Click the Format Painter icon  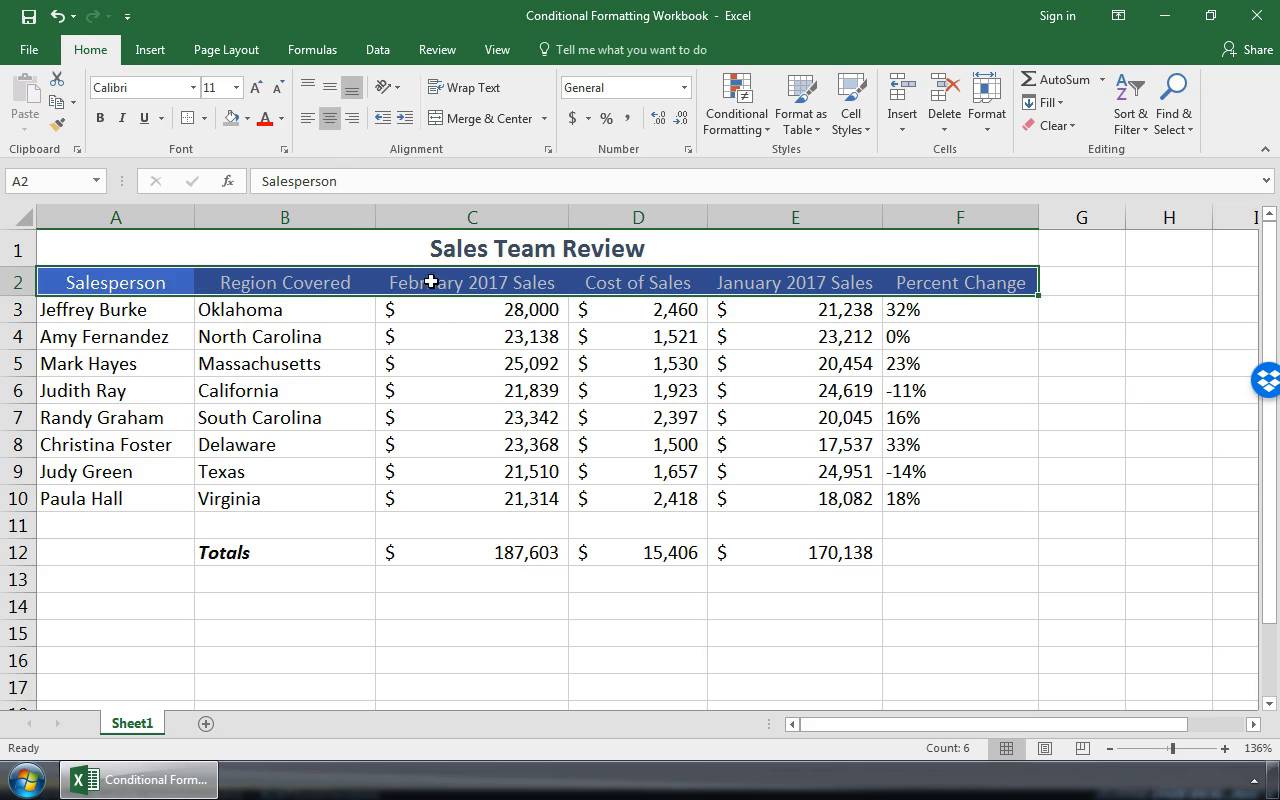(x=57, y=125)
